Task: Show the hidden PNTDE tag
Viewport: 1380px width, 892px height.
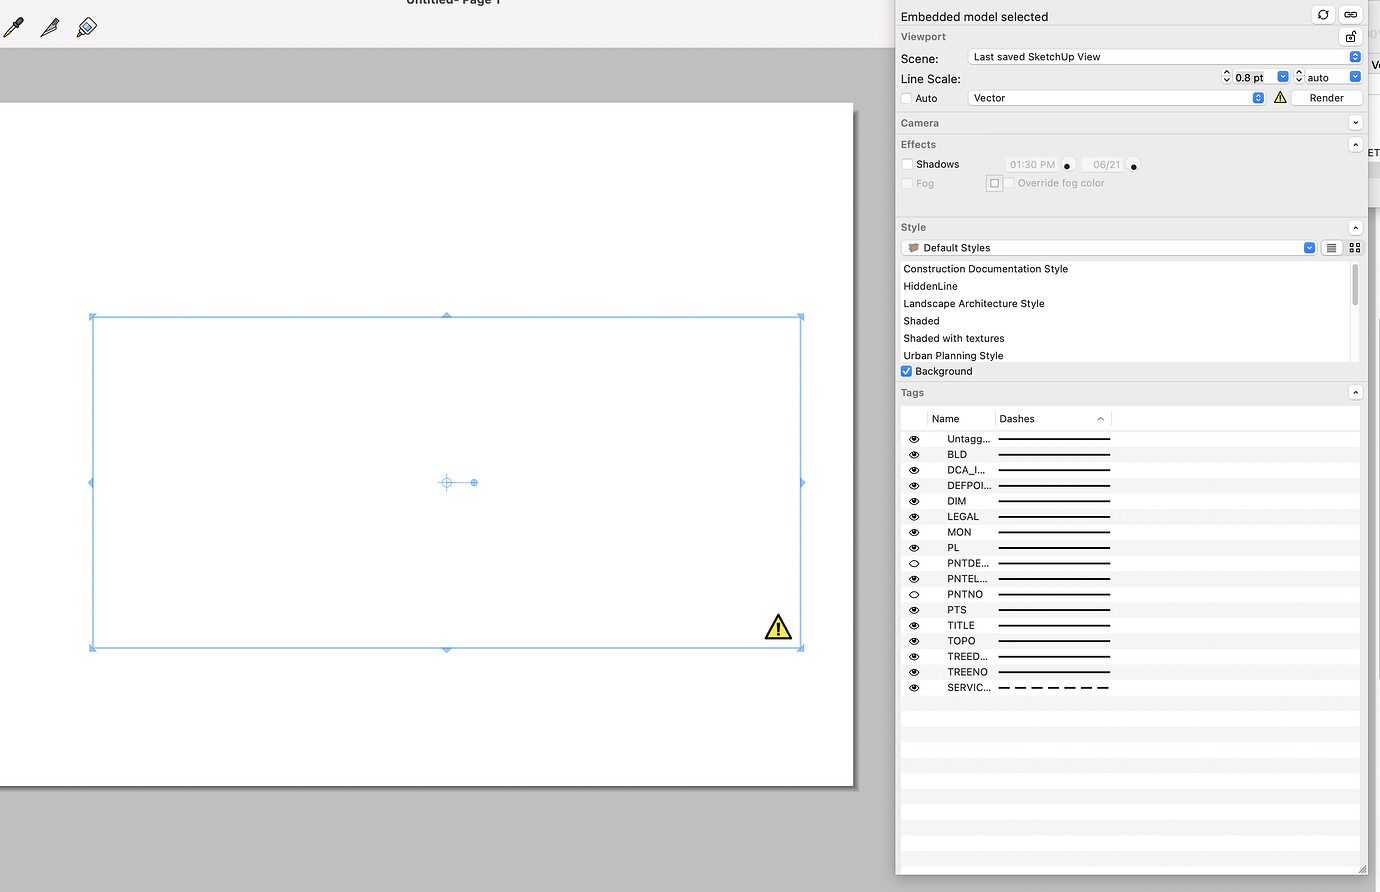Action: [x=913, y=563]
